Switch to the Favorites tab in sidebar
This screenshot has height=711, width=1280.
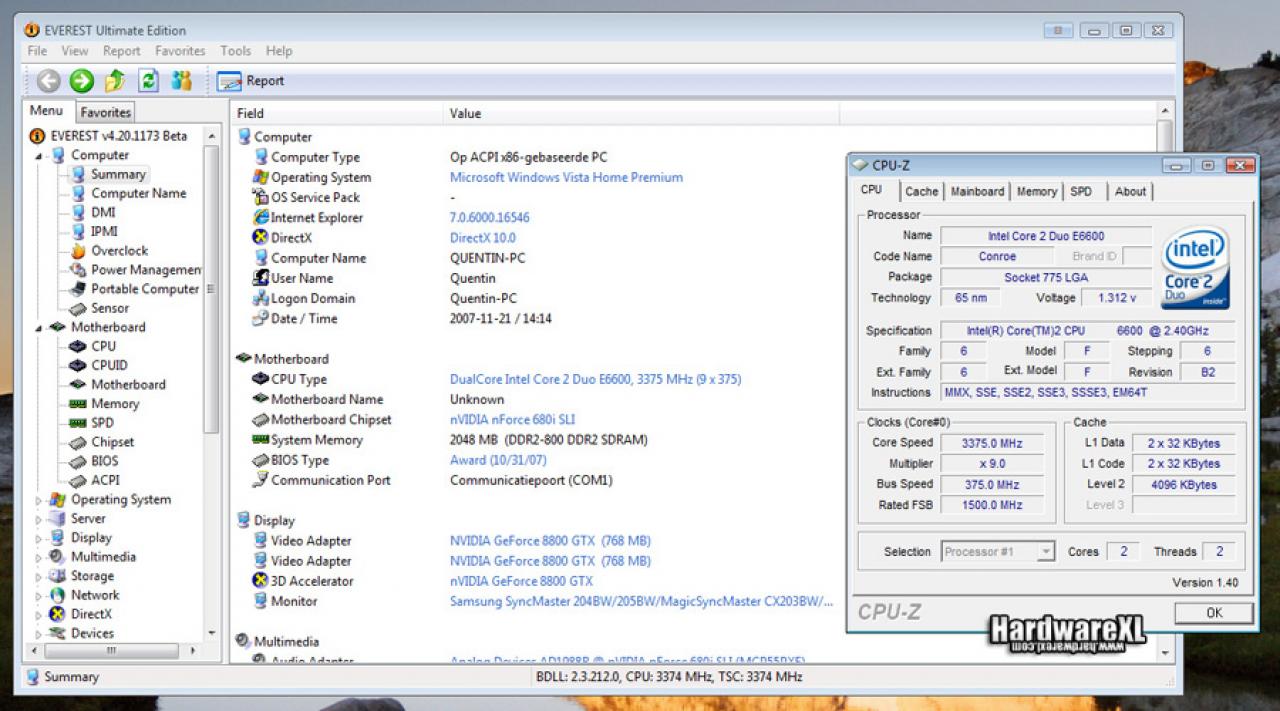(x=106, y=113)
